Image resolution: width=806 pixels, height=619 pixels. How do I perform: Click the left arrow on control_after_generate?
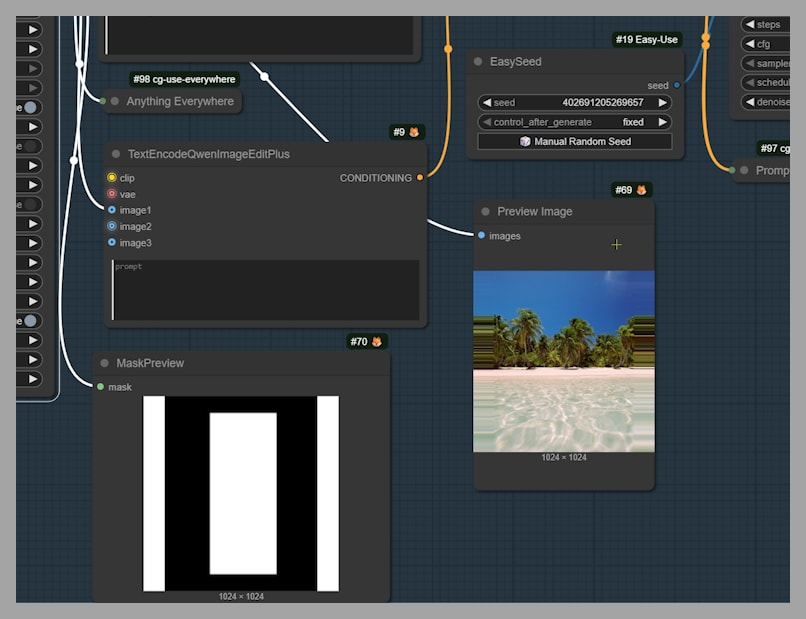[486, 122]
